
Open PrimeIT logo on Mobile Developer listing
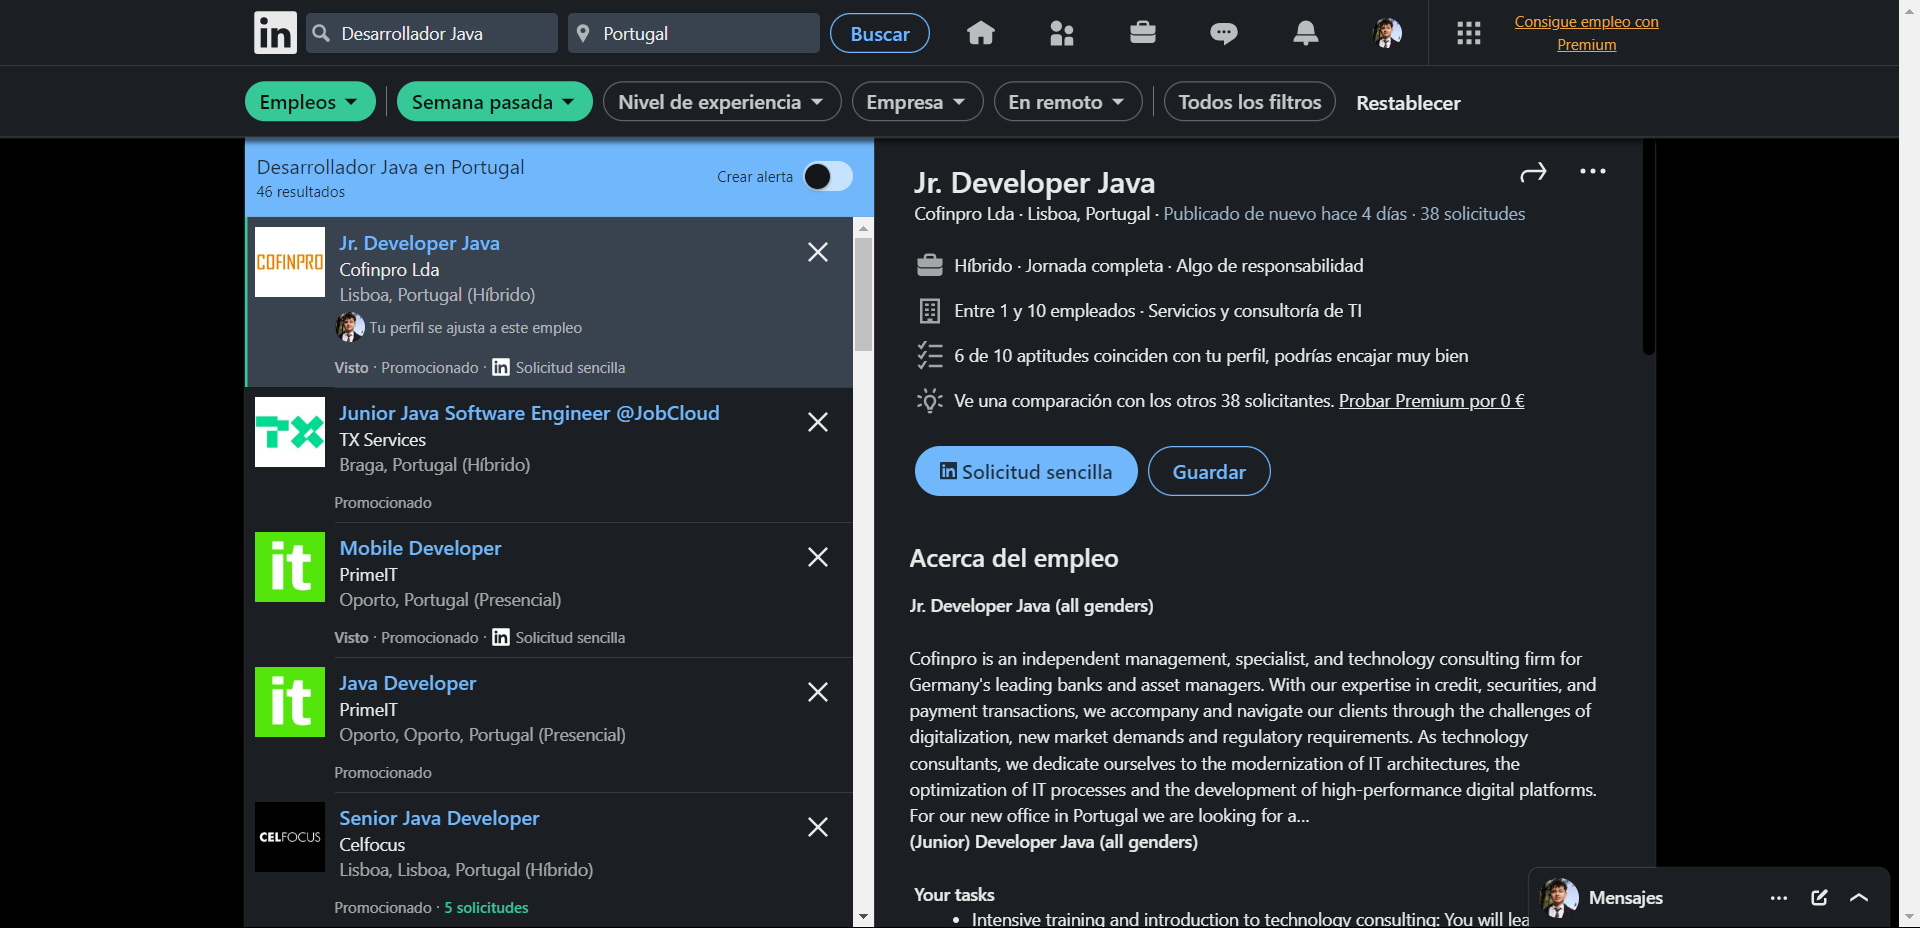point(290,567)
